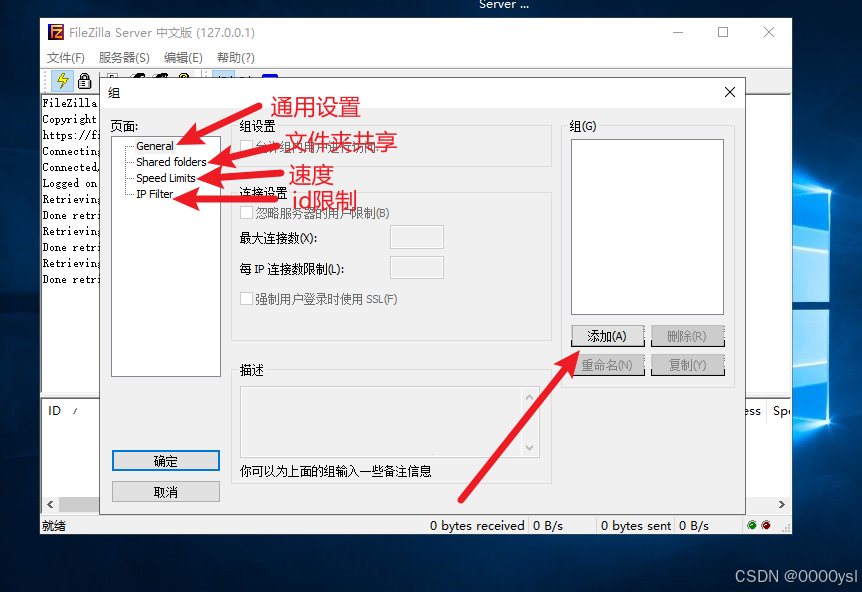Click the 复制(Y) button
Viewport: 862px width, 592px height.
[x=687, y=365]
